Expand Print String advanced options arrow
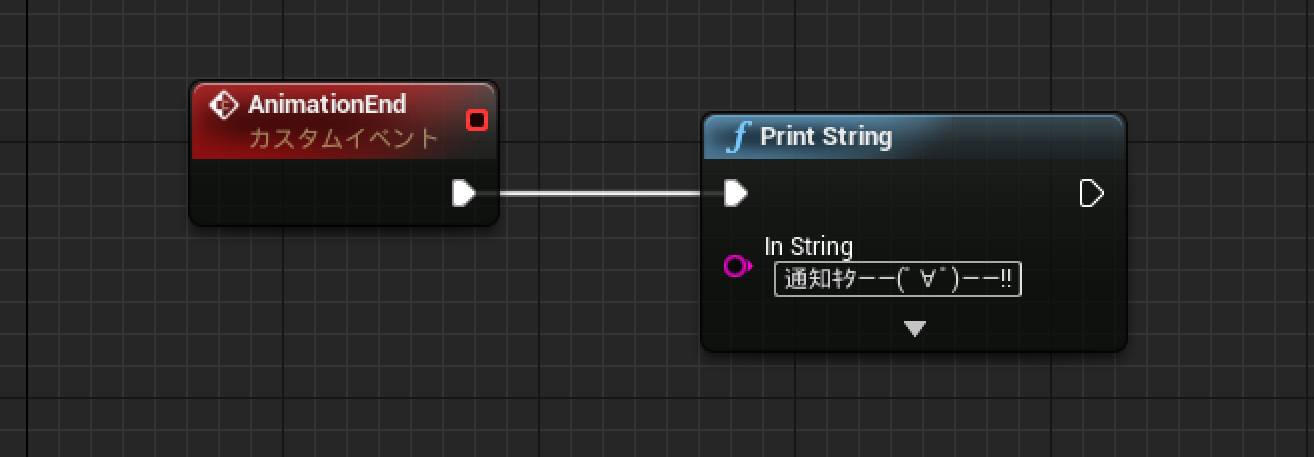Screen dimensions: 1314x457 click(x=915, y=328)
